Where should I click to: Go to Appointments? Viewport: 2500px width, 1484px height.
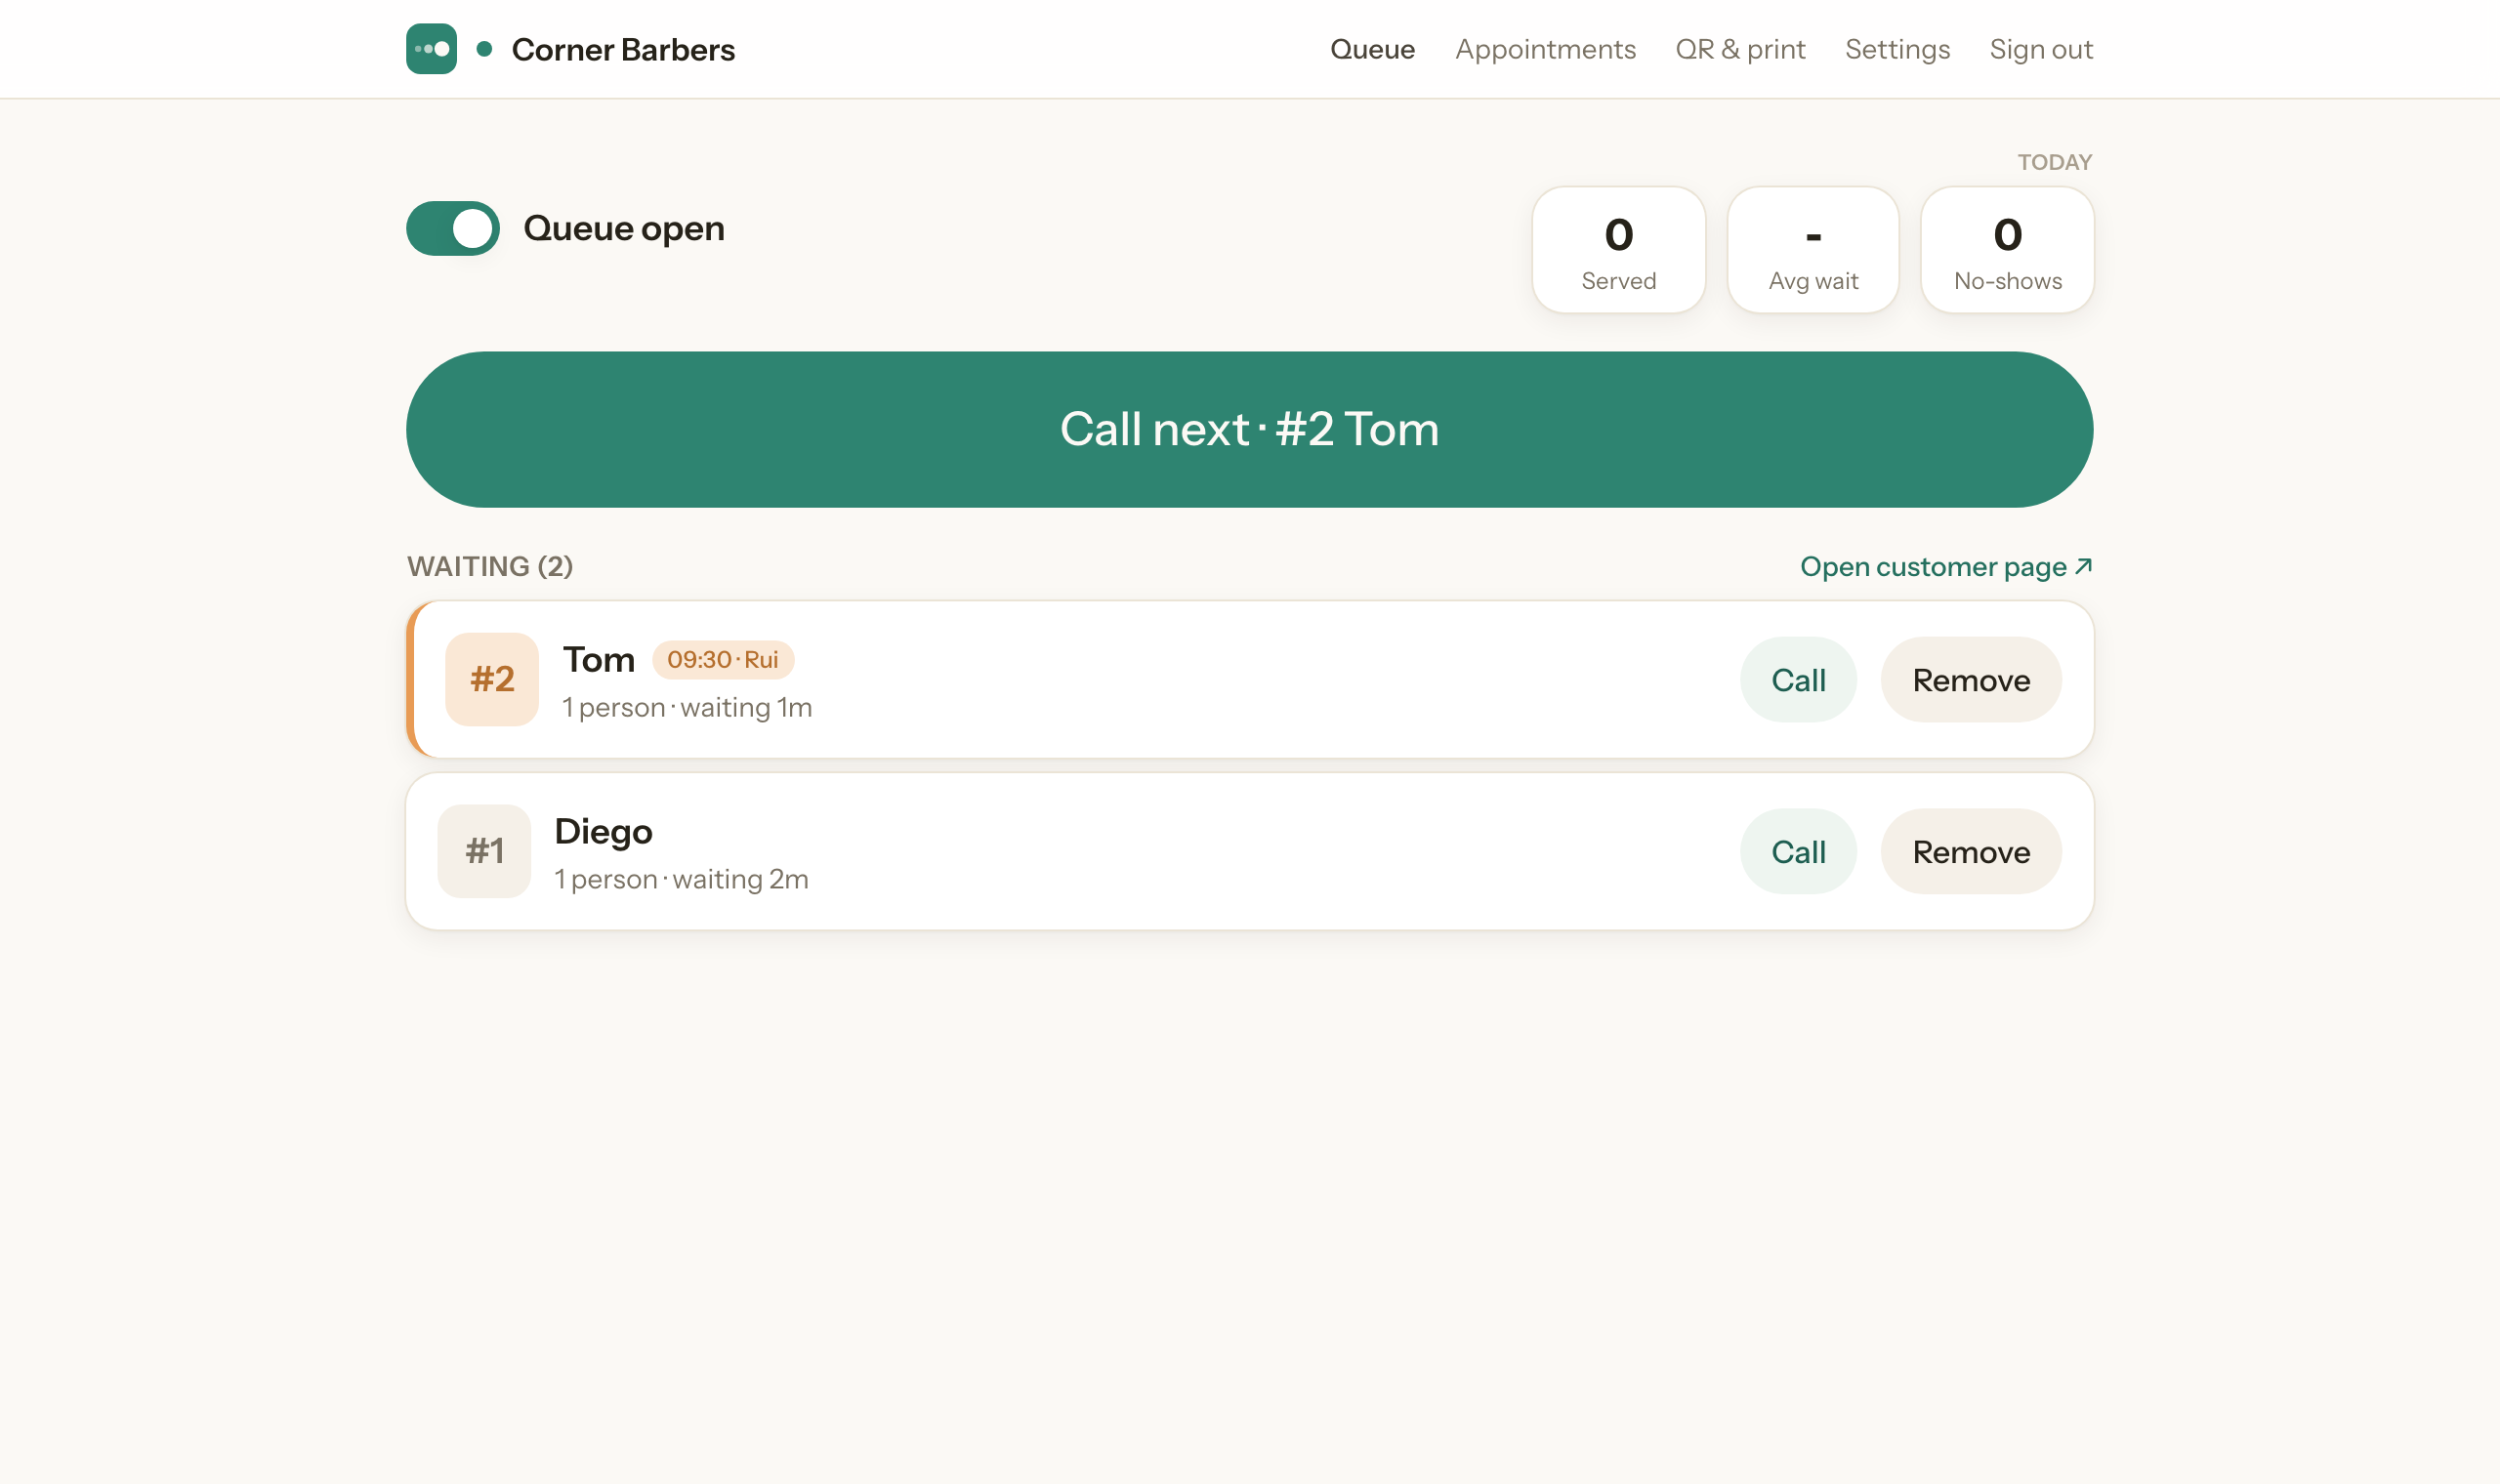click(x=1545, y=49)
